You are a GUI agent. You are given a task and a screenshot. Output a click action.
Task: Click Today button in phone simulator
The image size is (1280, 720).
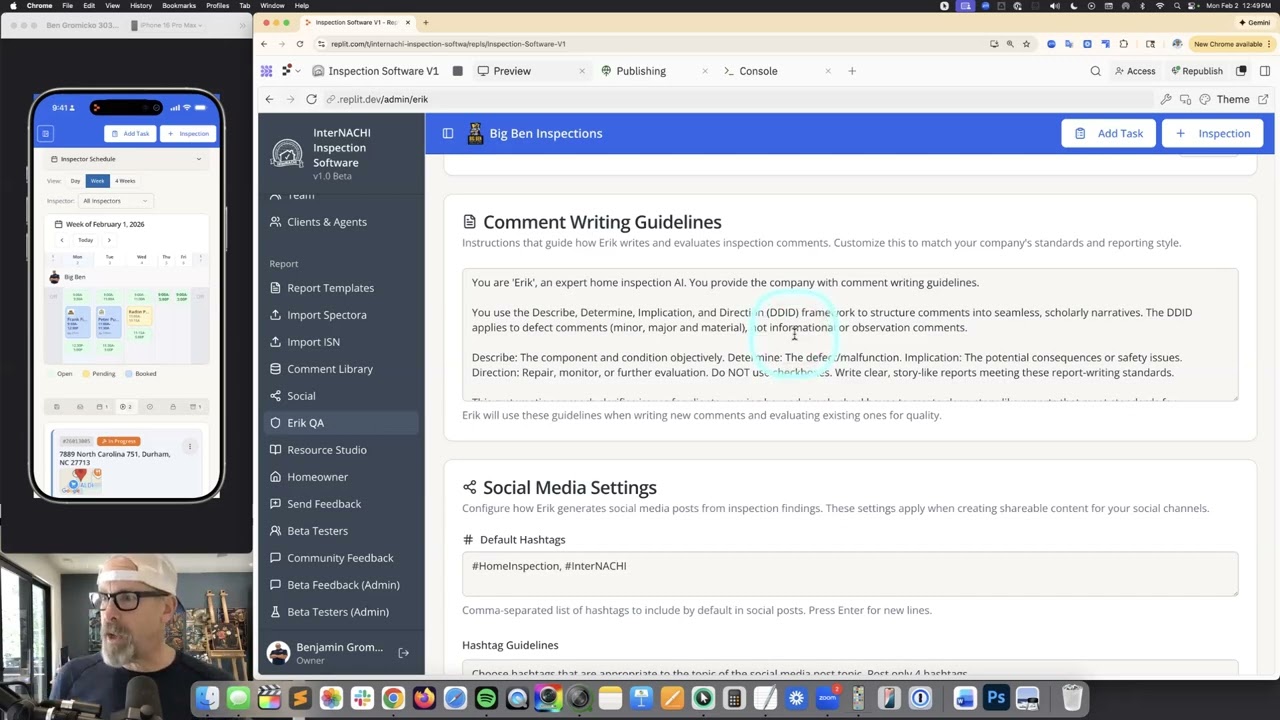pyautogui.click(x=85, y=240)
